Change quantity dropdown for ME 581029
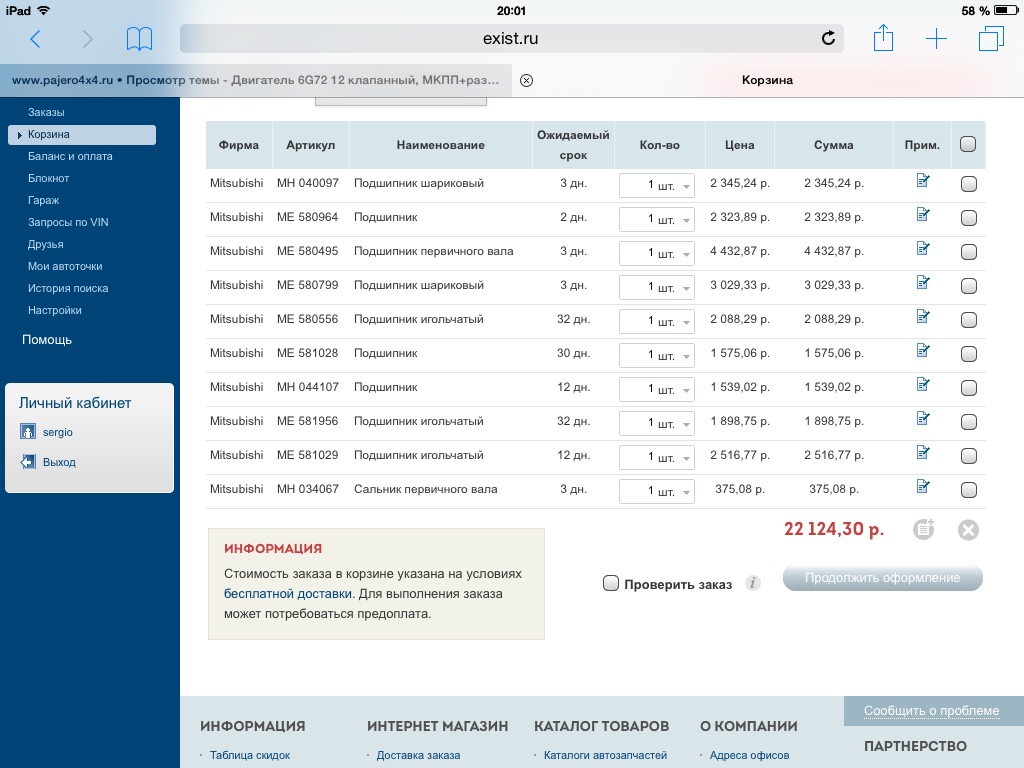1024x768 pixels. [657, 457]
